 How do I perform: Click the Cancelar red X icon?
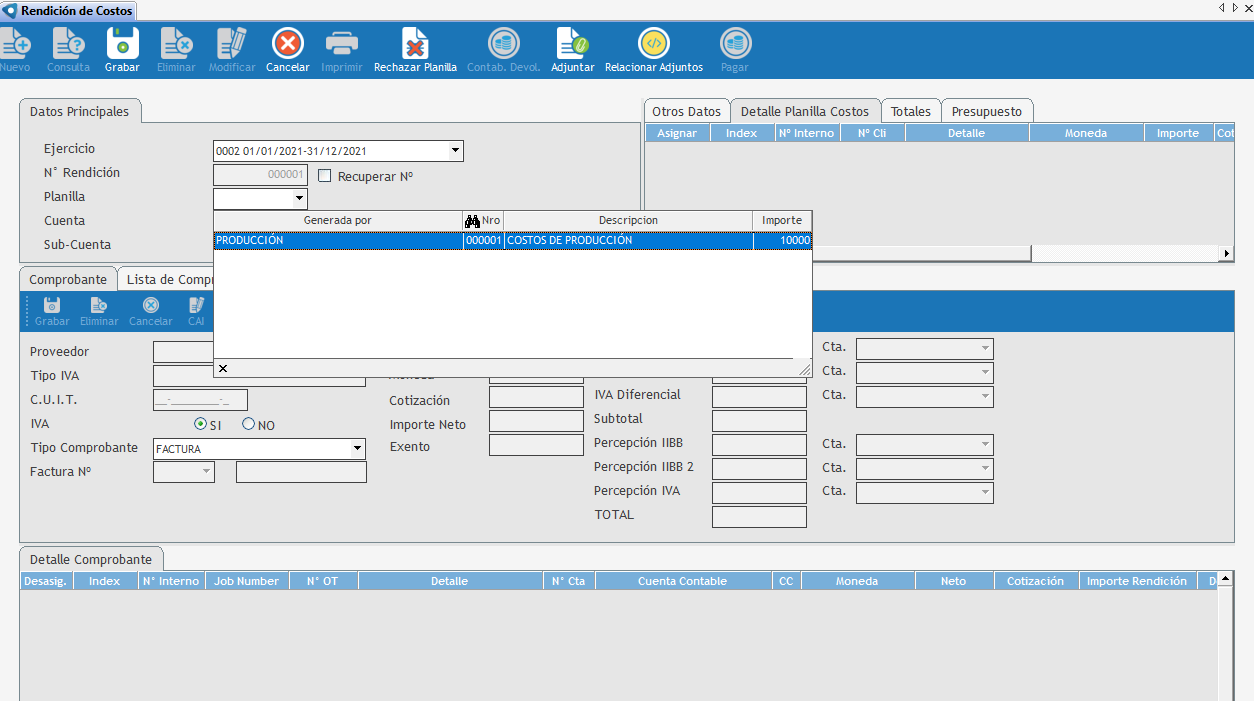point(287,44)
